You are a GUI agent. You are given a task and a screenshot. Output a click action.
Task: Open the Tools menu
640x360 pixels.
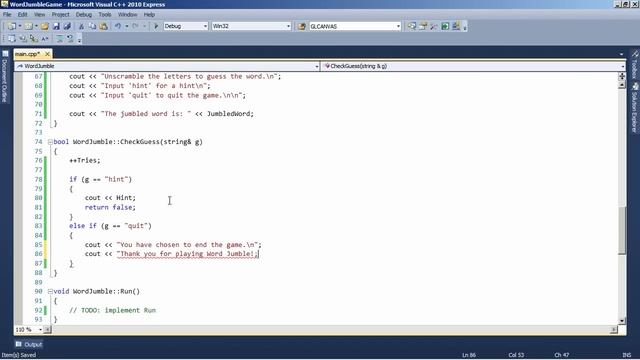pos(105,14)
